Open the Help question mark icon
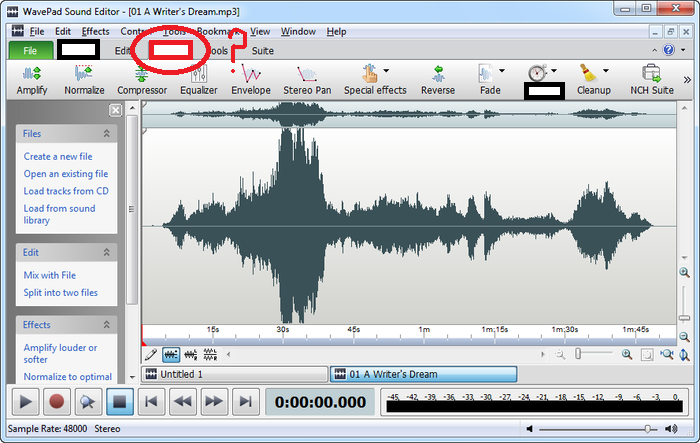This screenshot has width=700, height=443. point(669,50)
